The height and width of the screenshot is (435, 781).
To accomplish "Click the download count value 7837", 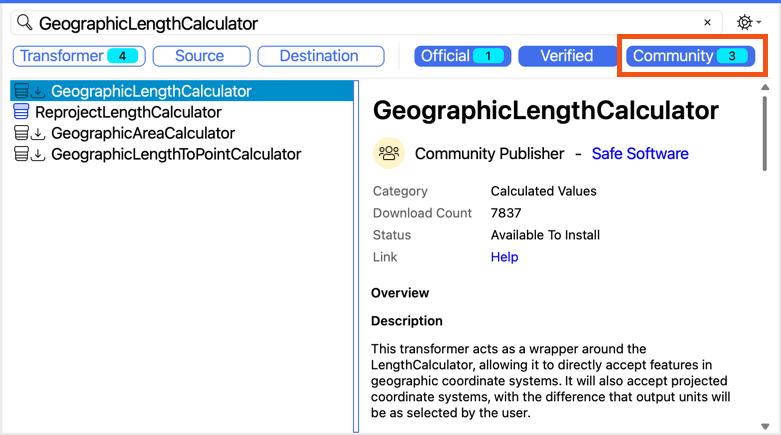I will click(506, 213).
